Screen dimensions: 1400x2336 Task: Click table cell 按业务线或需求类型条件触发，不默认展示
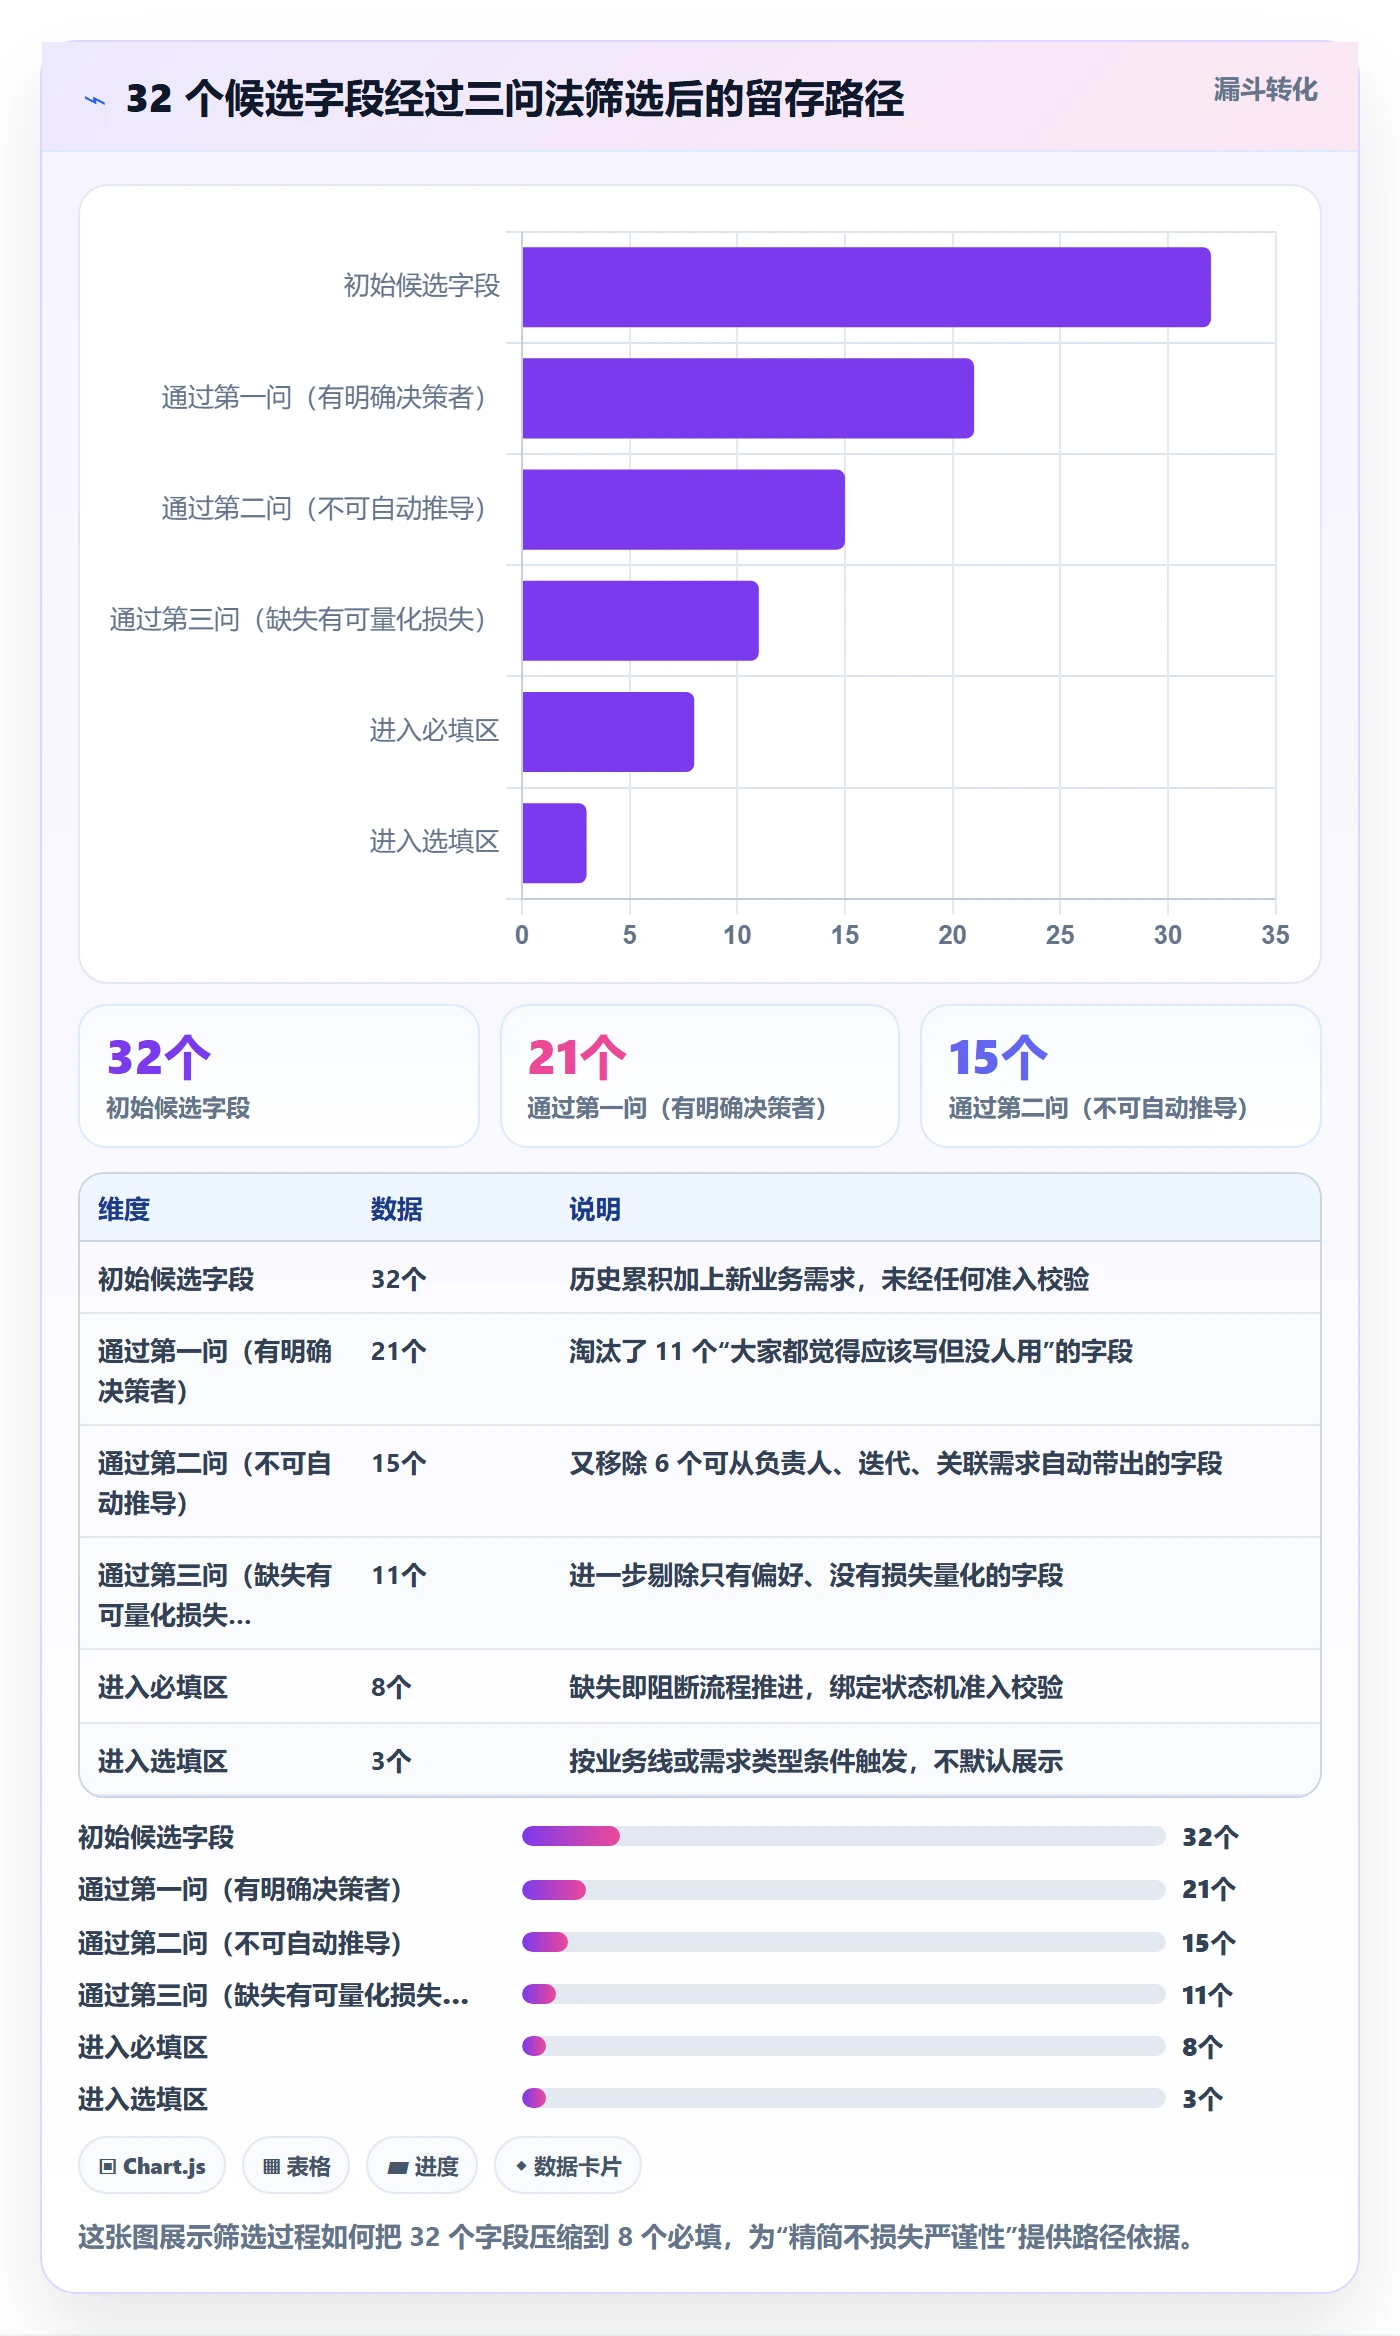click(x=816, y=1761)
